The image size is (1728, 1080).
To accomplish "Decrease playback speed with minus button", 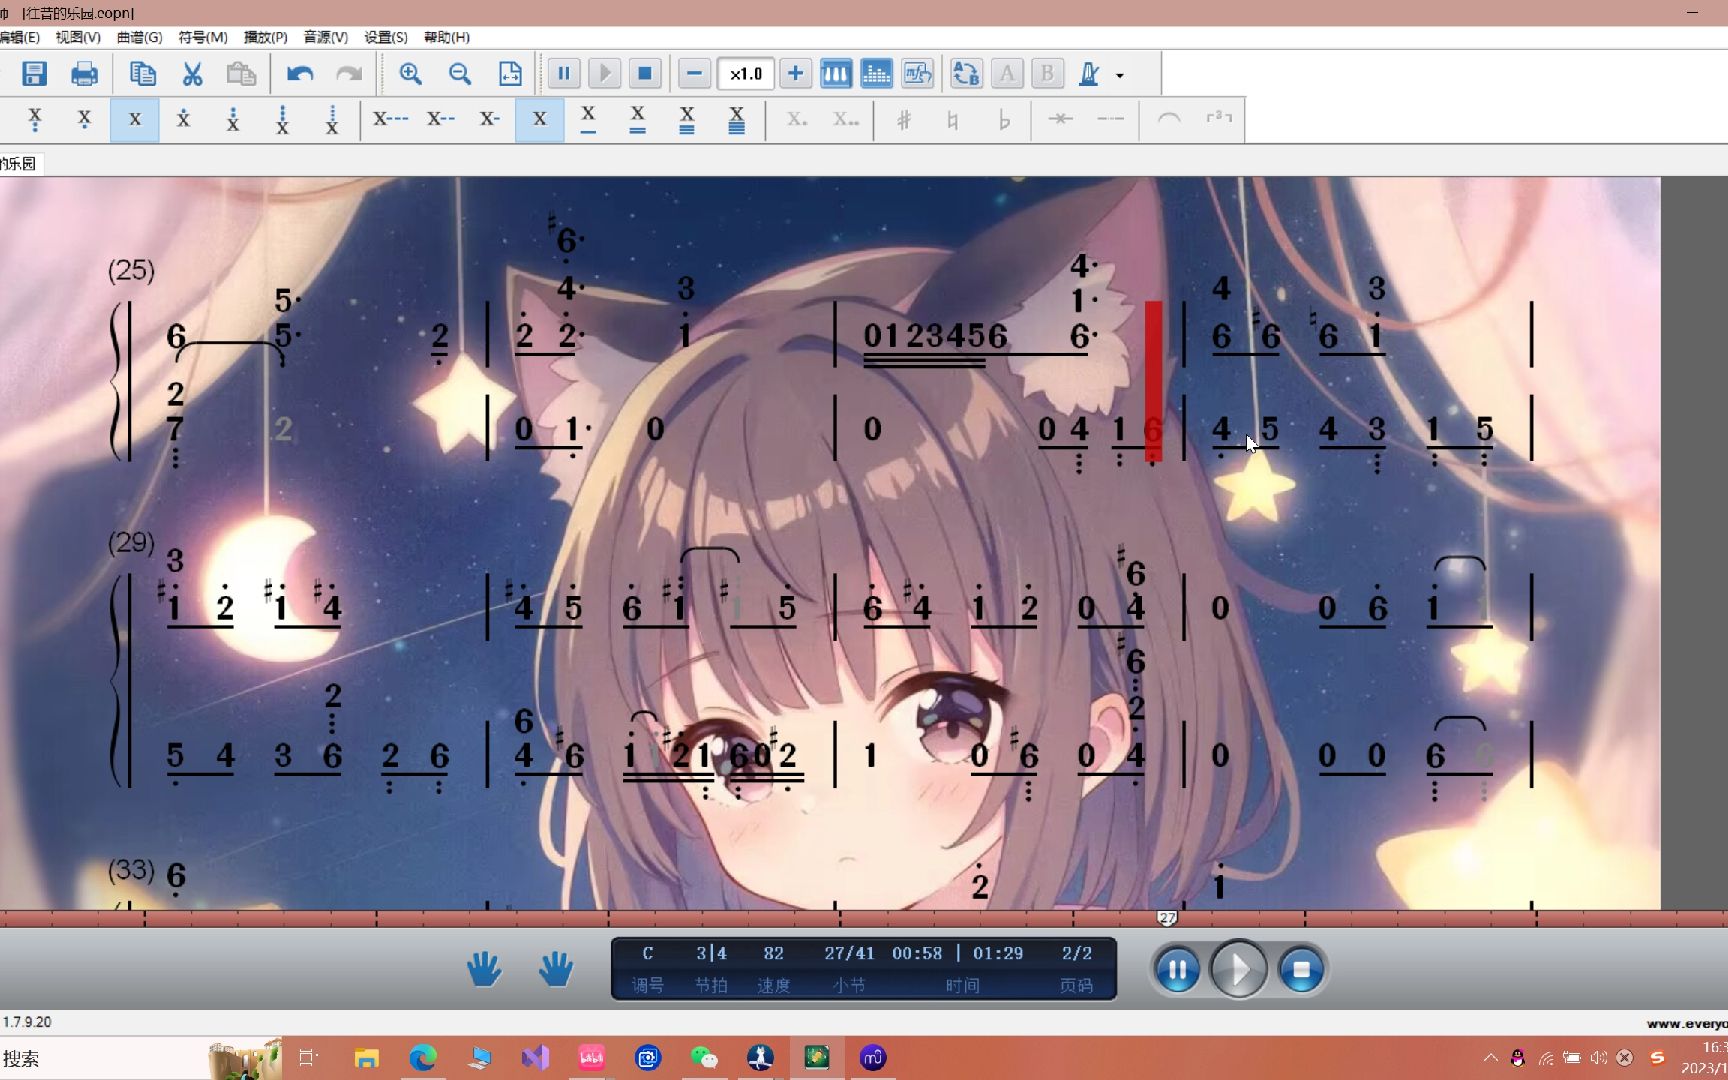I will [694, 73].
